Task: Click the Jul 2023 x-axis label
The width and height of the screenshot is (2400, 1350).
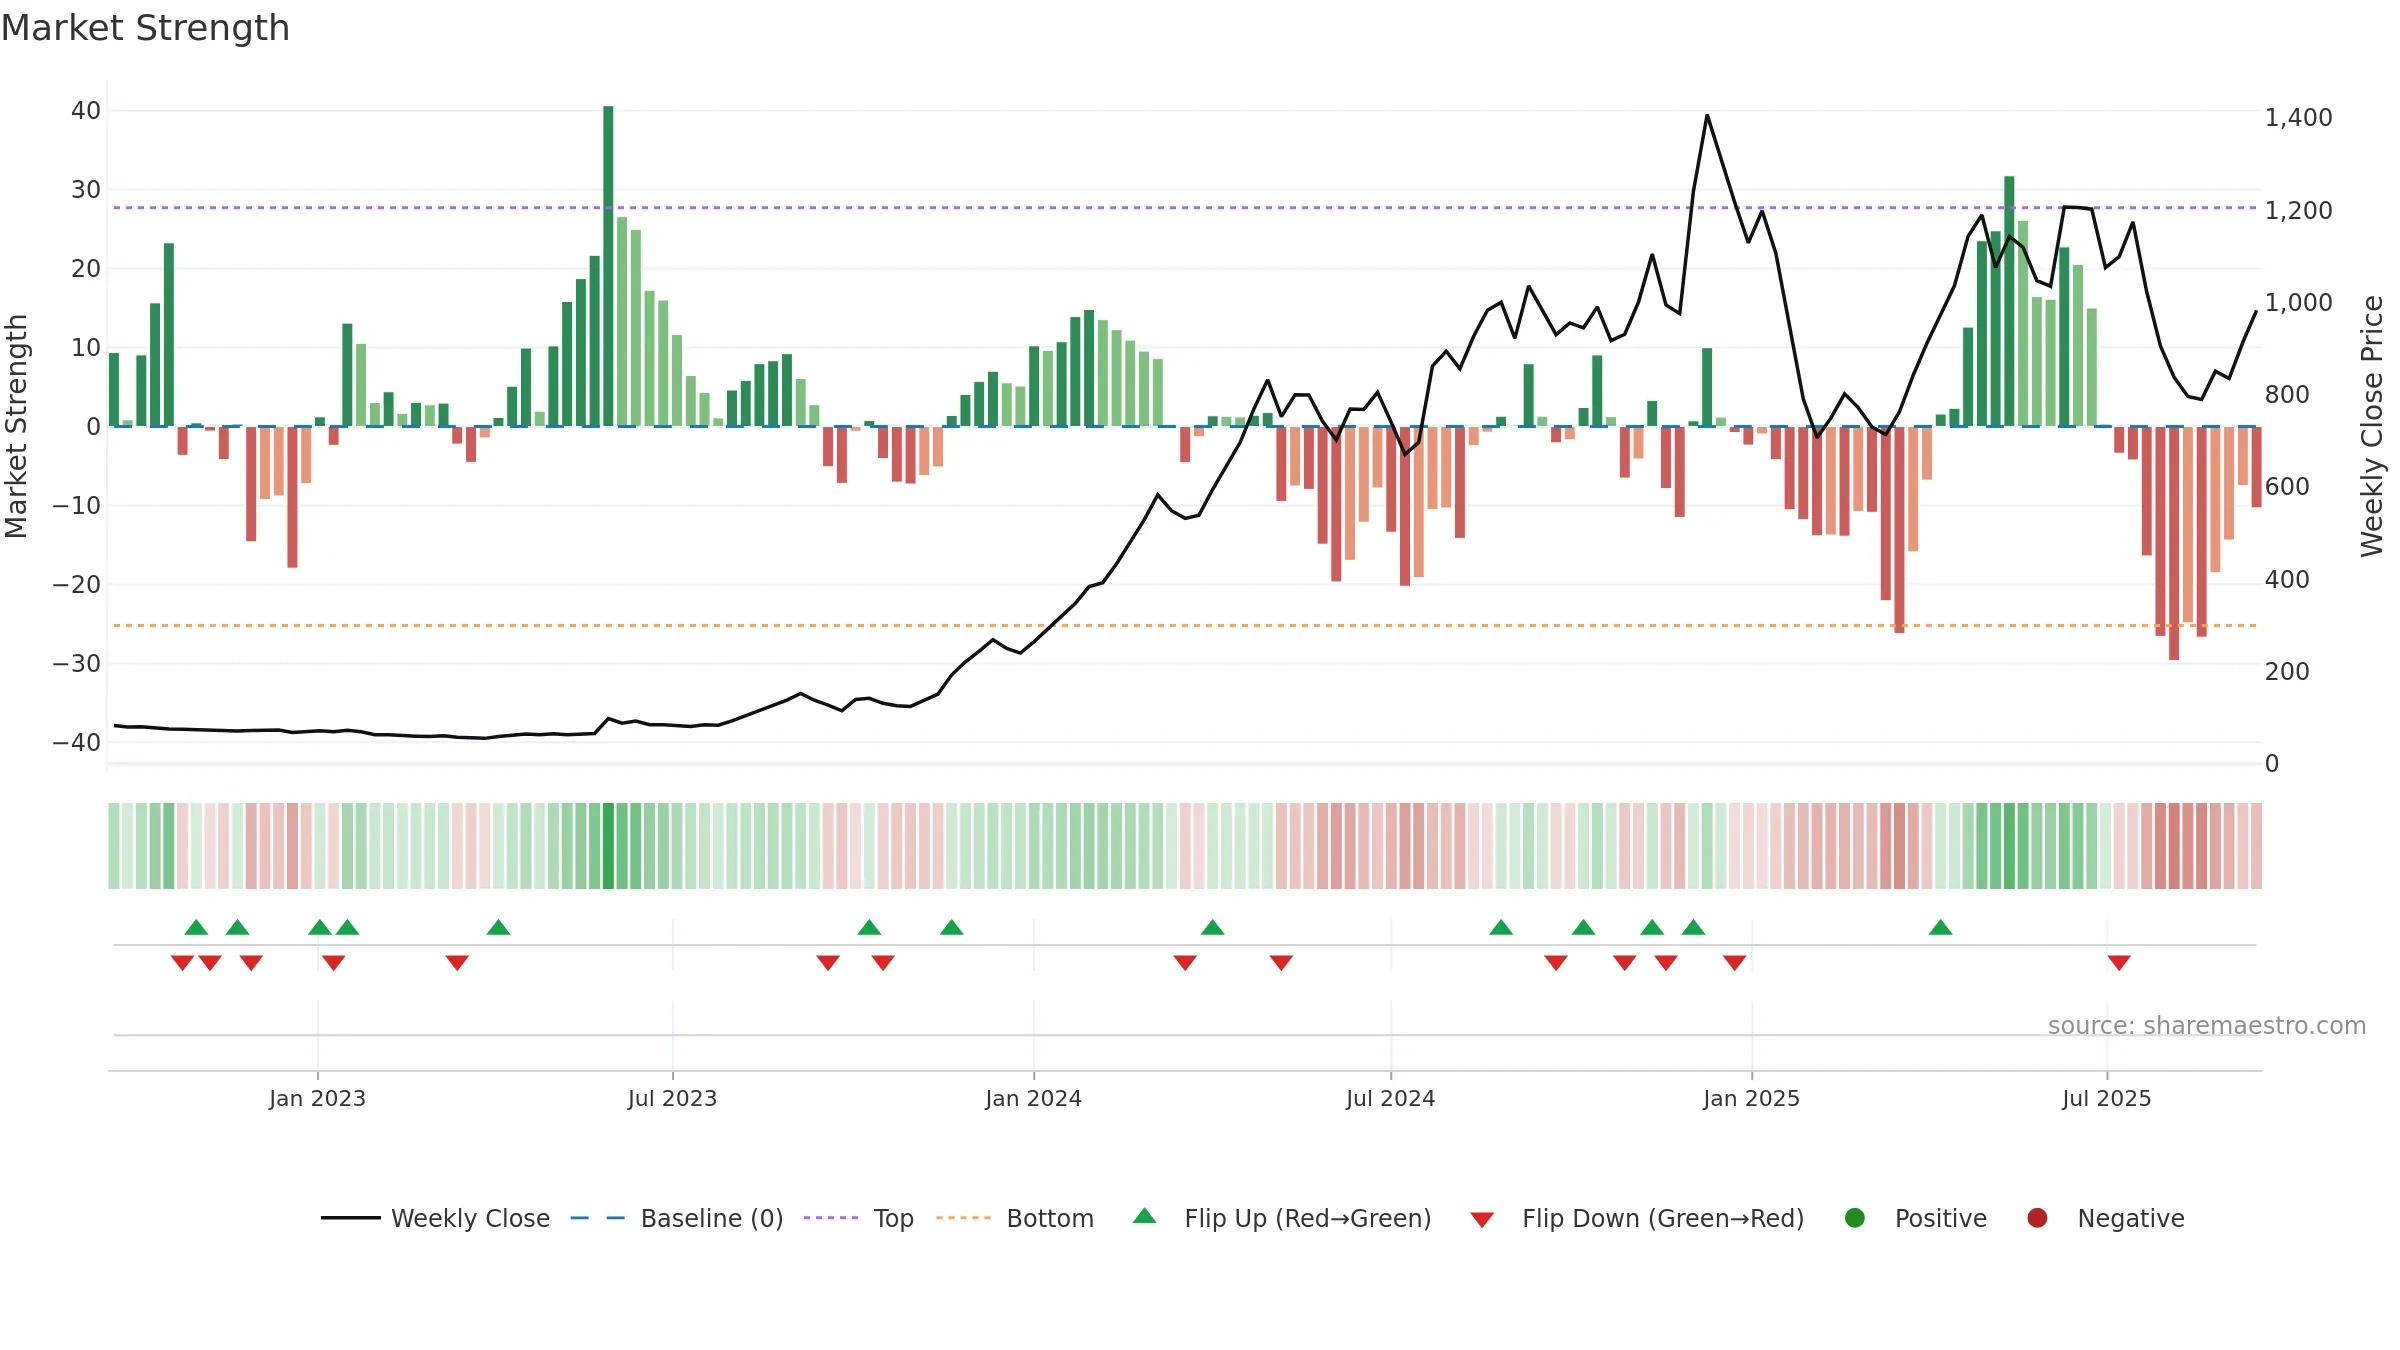Action: tap(672, 1099)
